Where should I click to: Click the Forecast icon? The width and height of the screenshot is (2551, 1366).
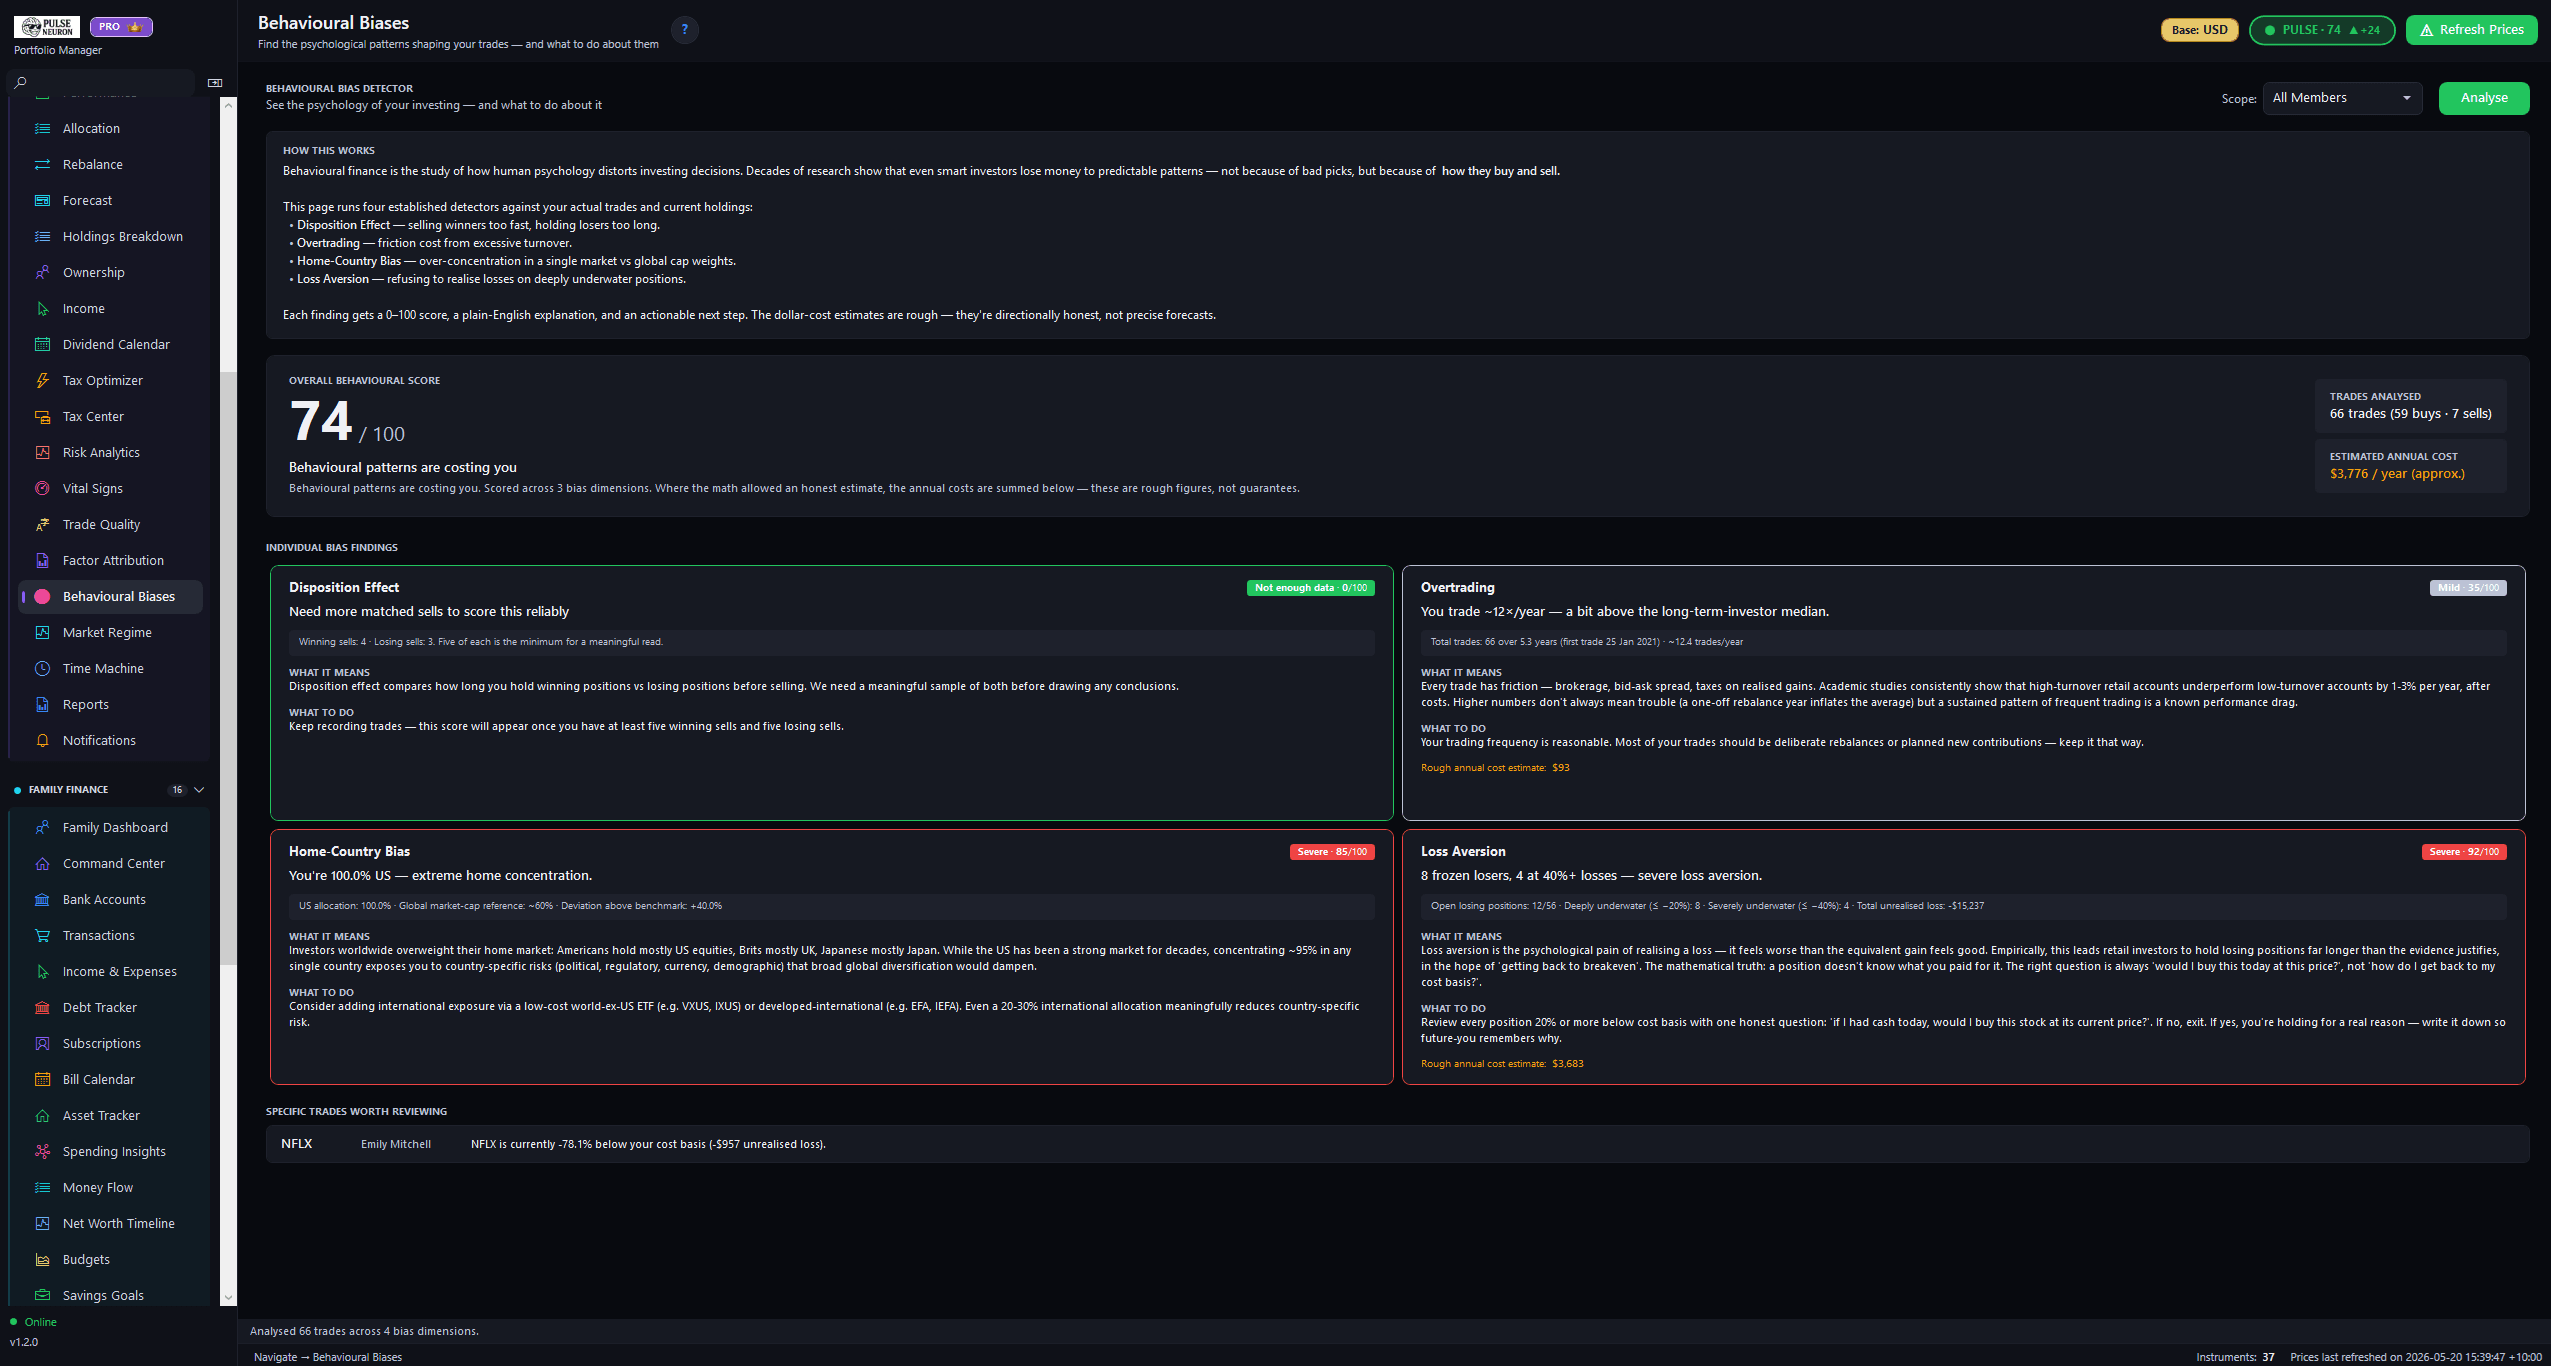[x=42, y=200]
